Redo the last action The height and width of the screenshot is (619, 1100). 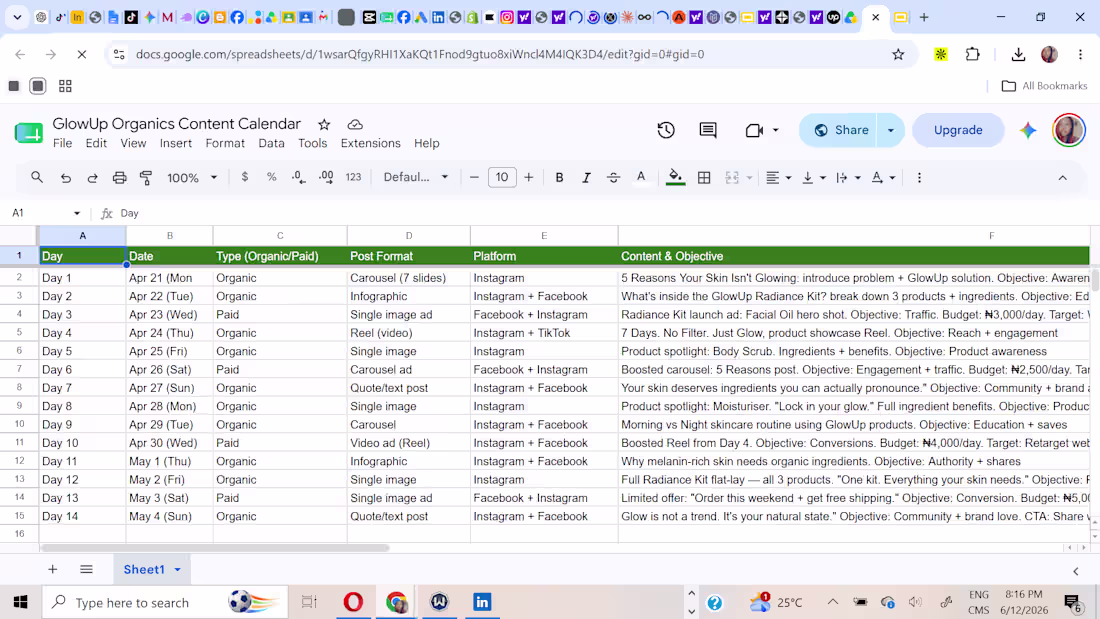[92, 178]
